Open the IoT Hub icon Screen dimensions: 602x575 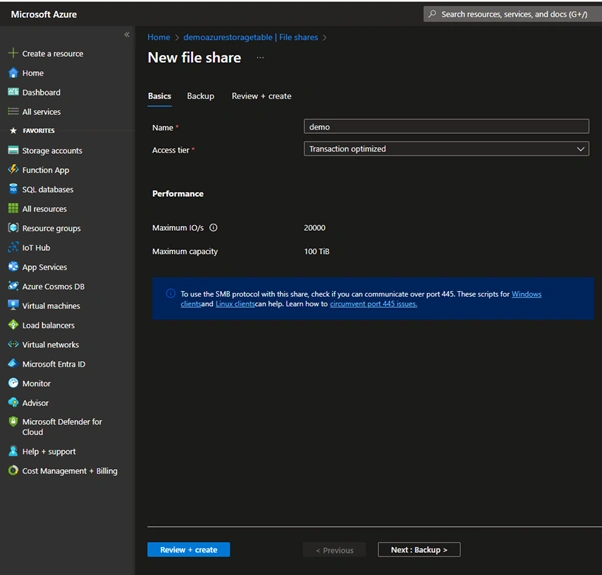pos(13,247)
